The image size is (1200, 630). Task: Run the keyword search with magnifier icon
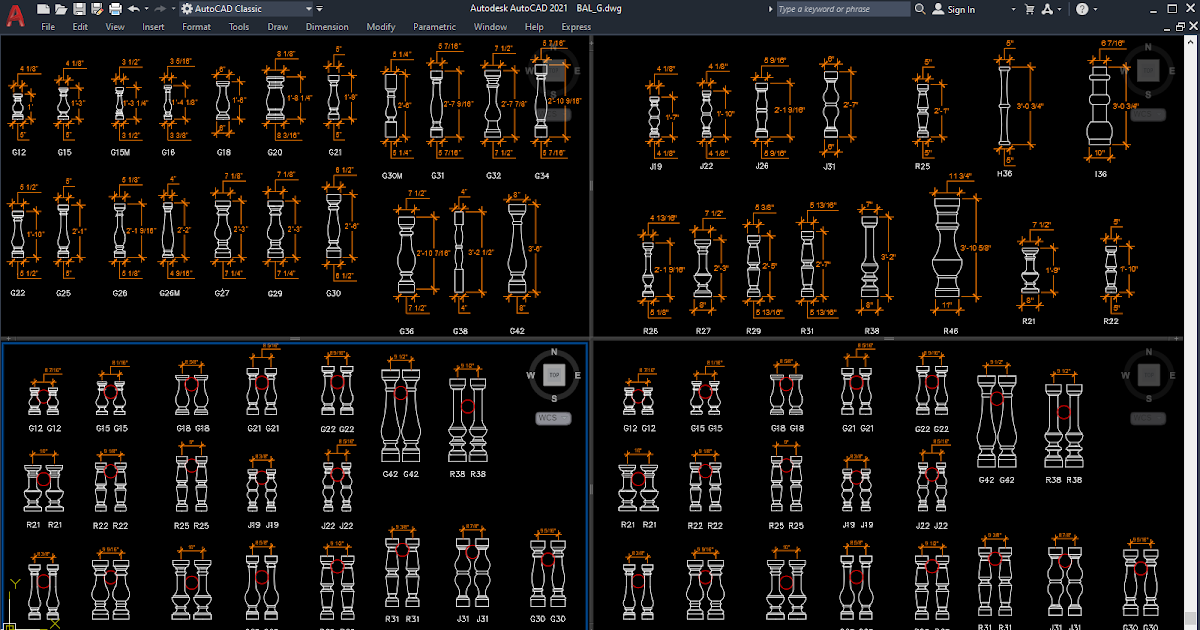tap(920, 9)
